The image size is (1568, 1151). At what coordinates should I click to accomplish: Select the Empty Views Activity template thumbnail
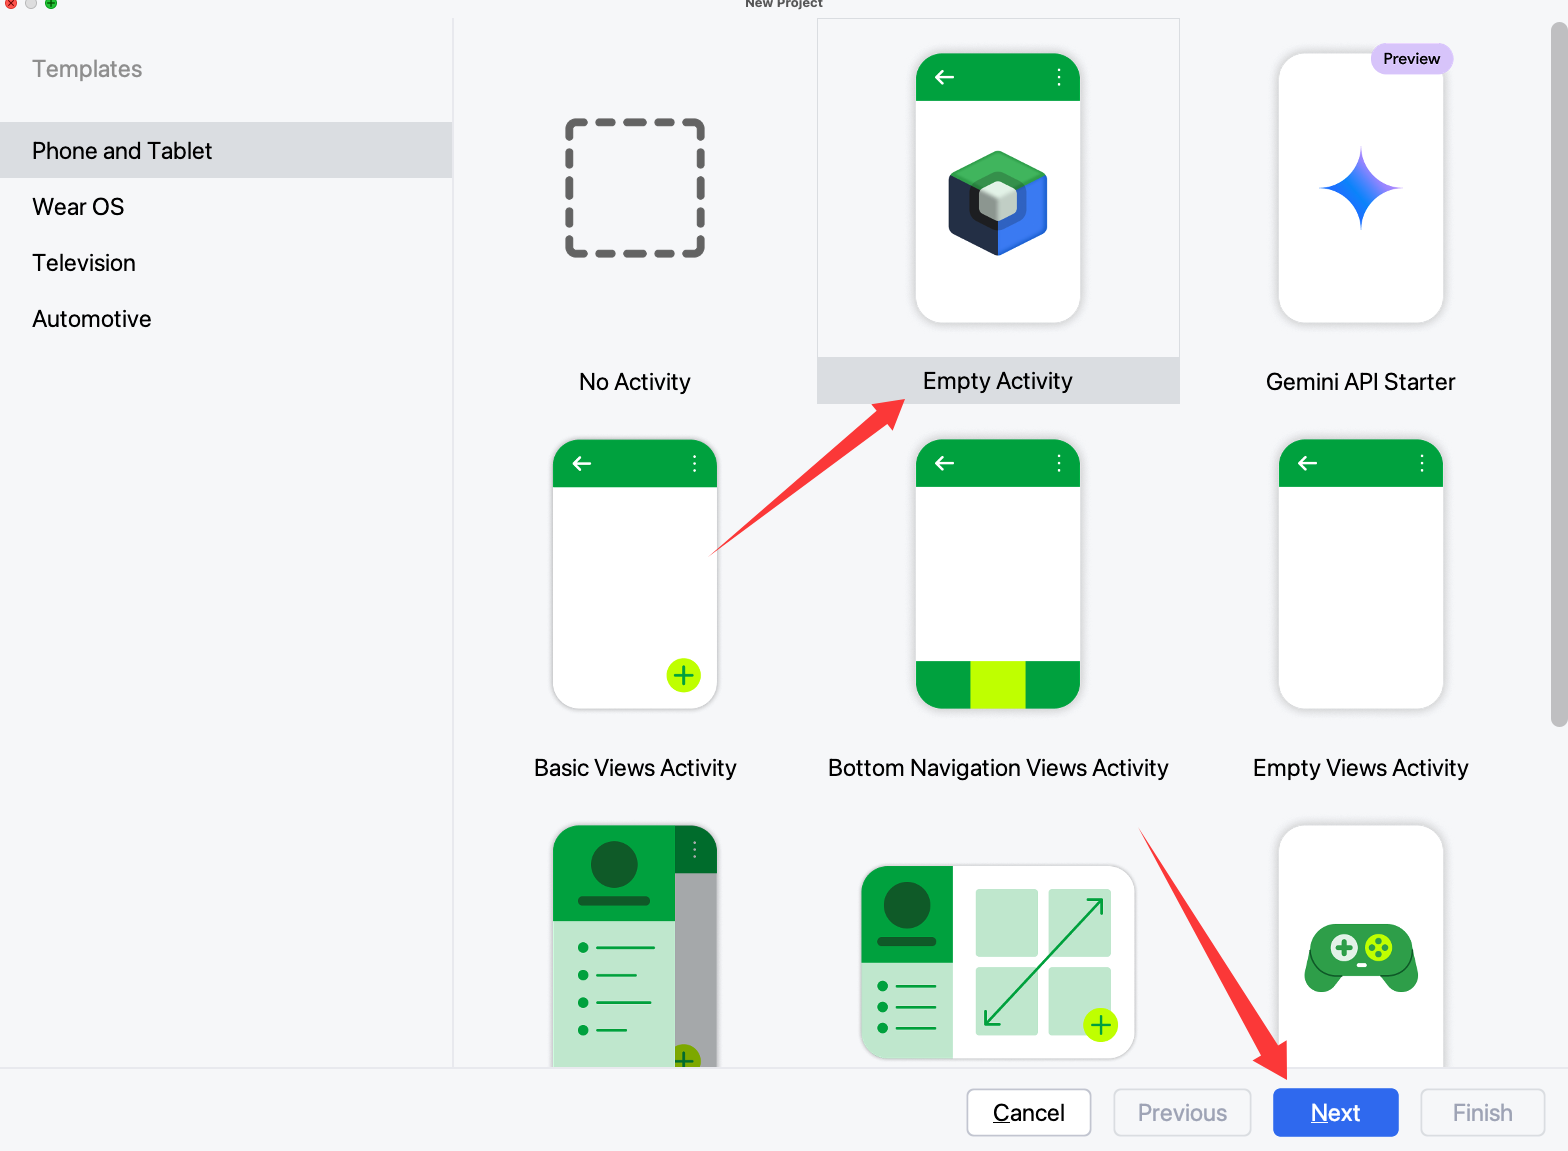tap(1360, 574)
